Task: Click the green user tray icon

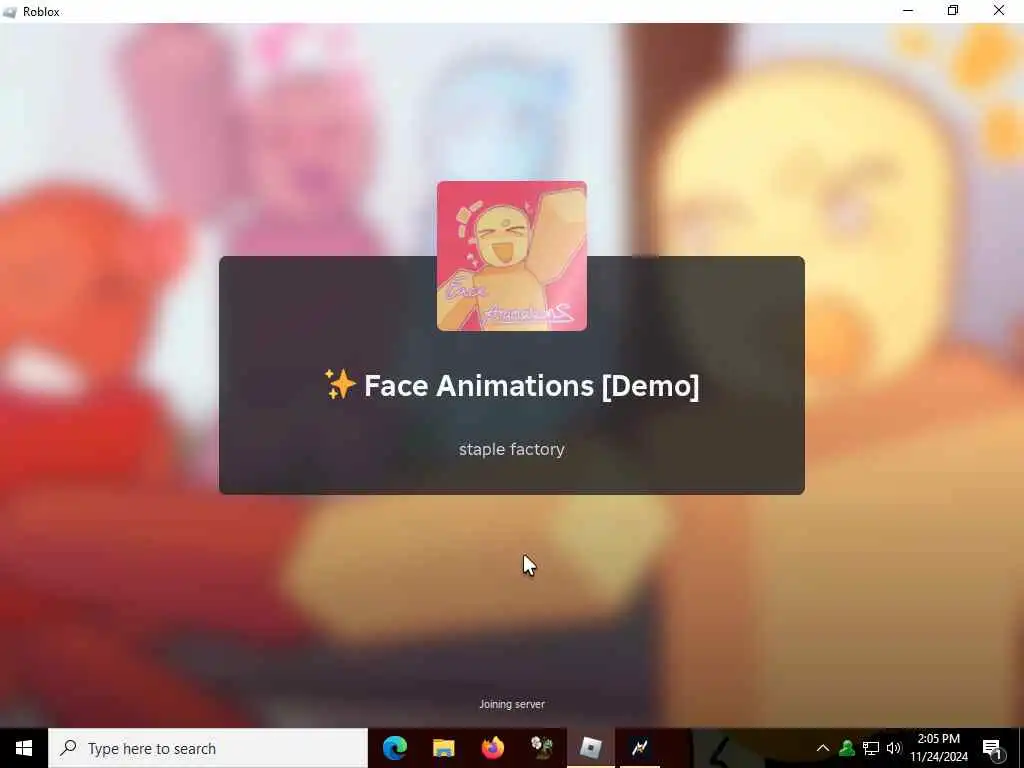Action: pyautogui.click(x=847, y=748)
